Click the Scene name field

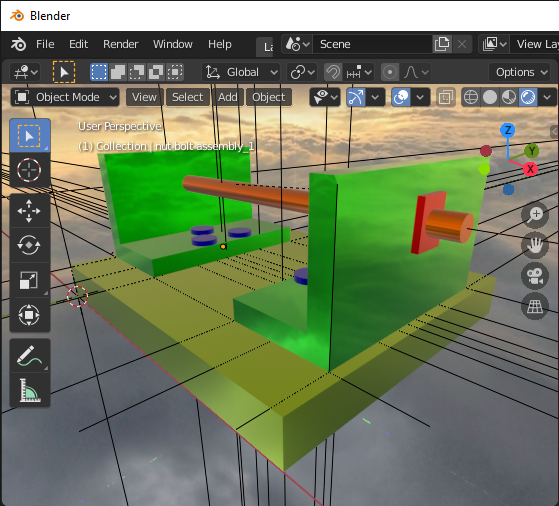(373, 44)
